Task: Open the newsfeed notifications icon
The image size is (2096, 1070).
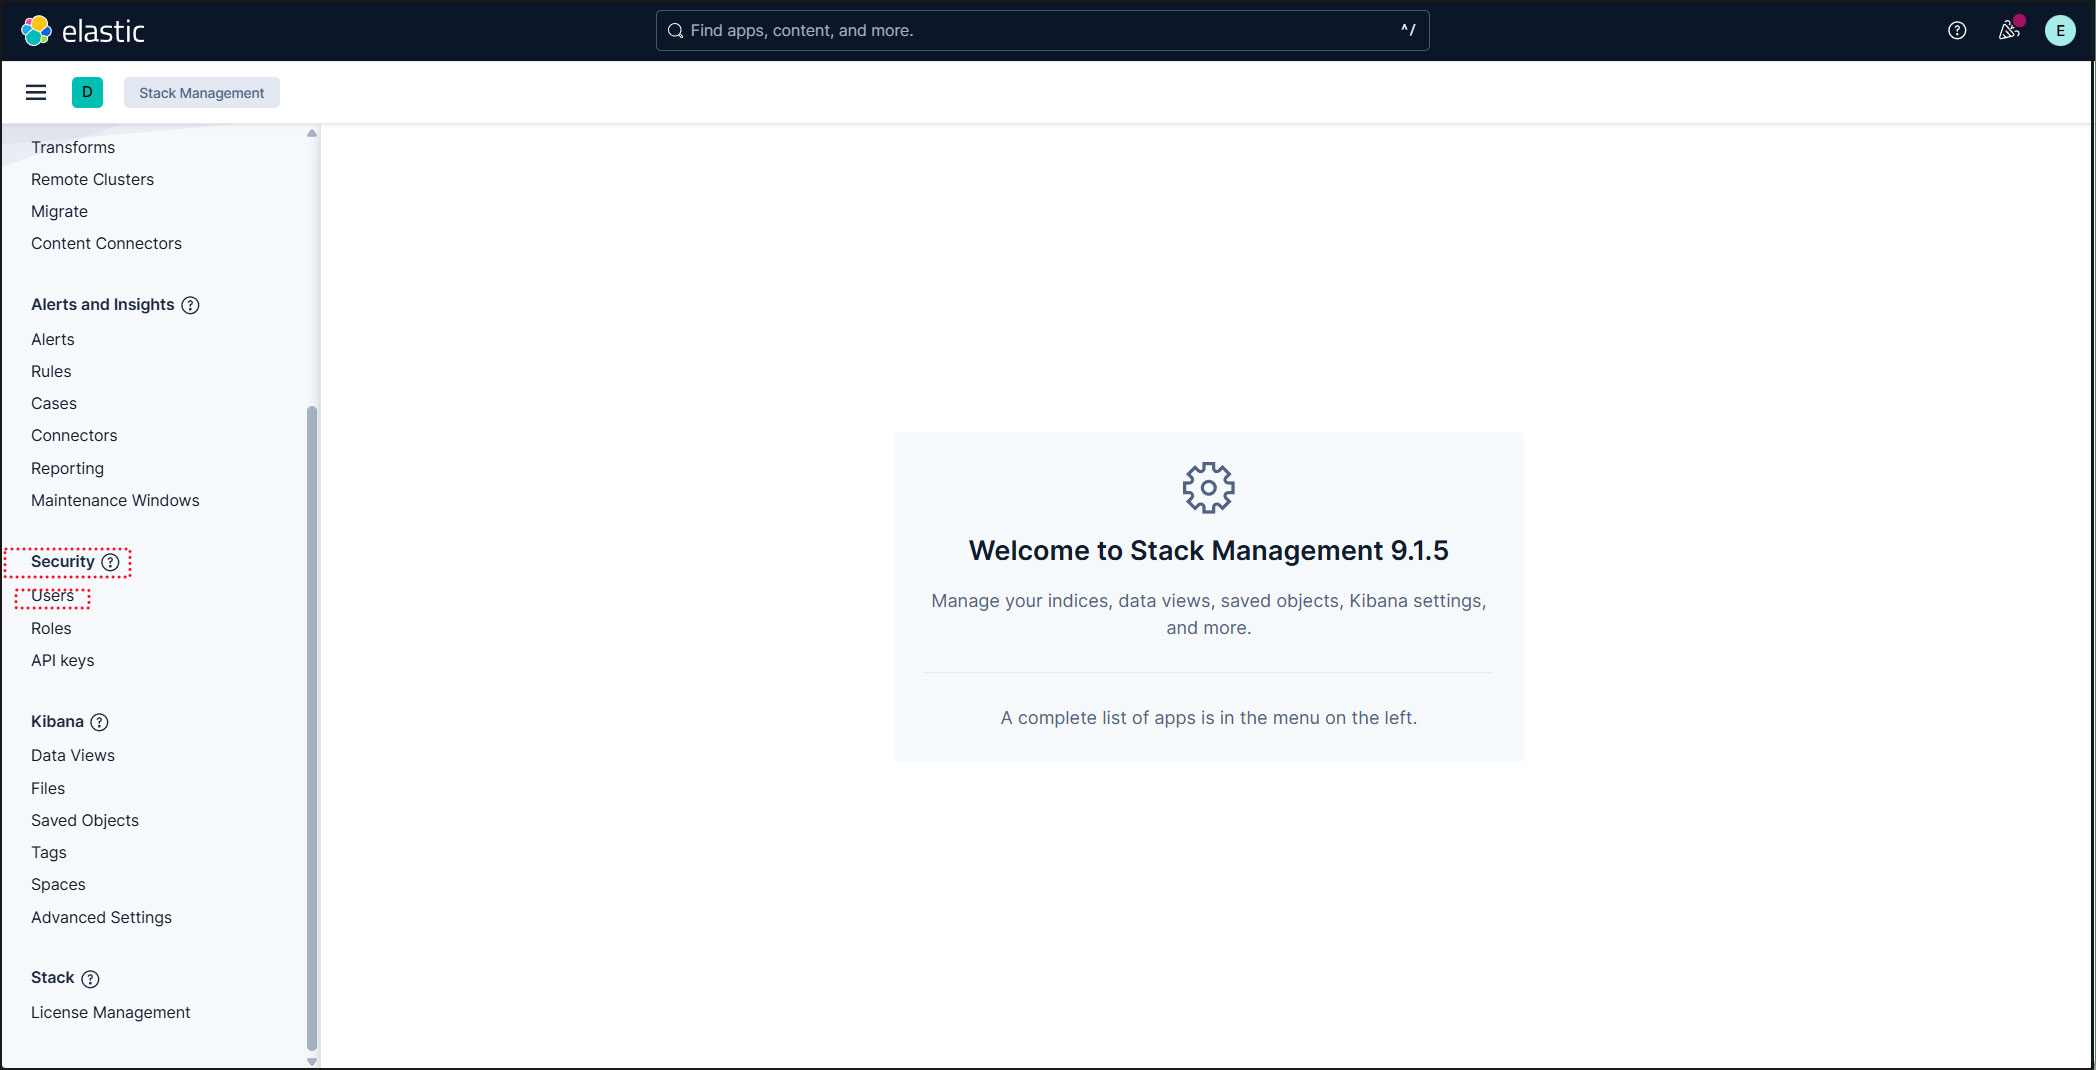Action: click(2009, 31)
